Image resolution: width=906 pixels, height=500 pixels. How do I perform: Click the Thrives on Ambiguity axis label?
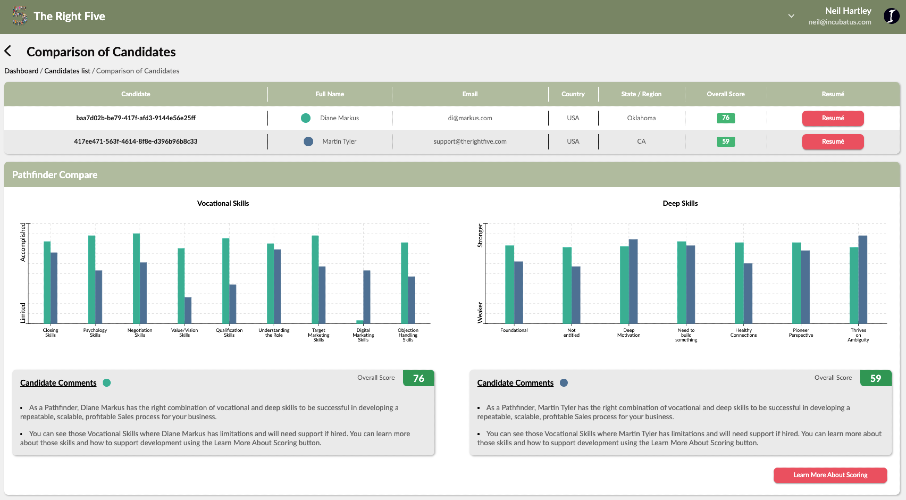[x=858, y=335]
